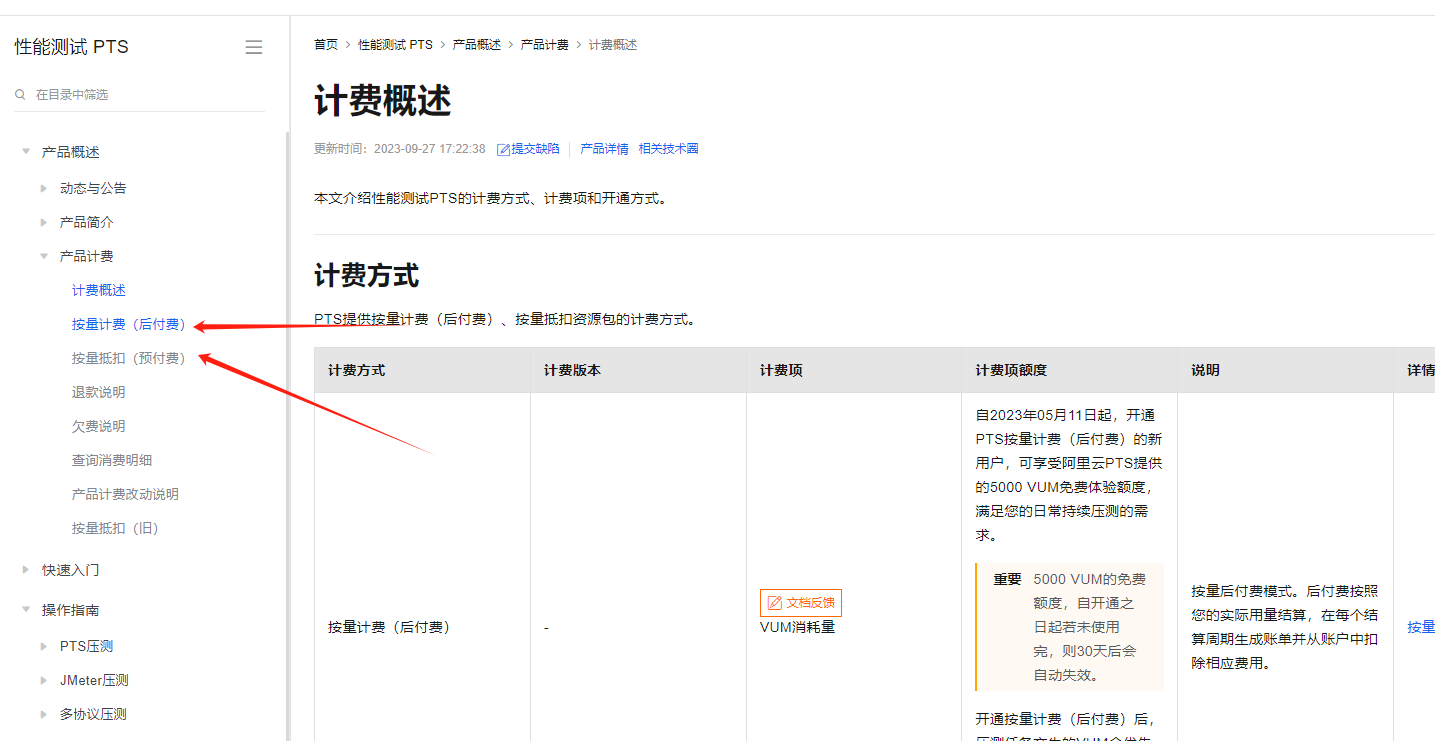The height and width of the screenshot is (741, 1435).
Task: Go to 首页 in the breadcrumb
Action: [x=326, y=45]
